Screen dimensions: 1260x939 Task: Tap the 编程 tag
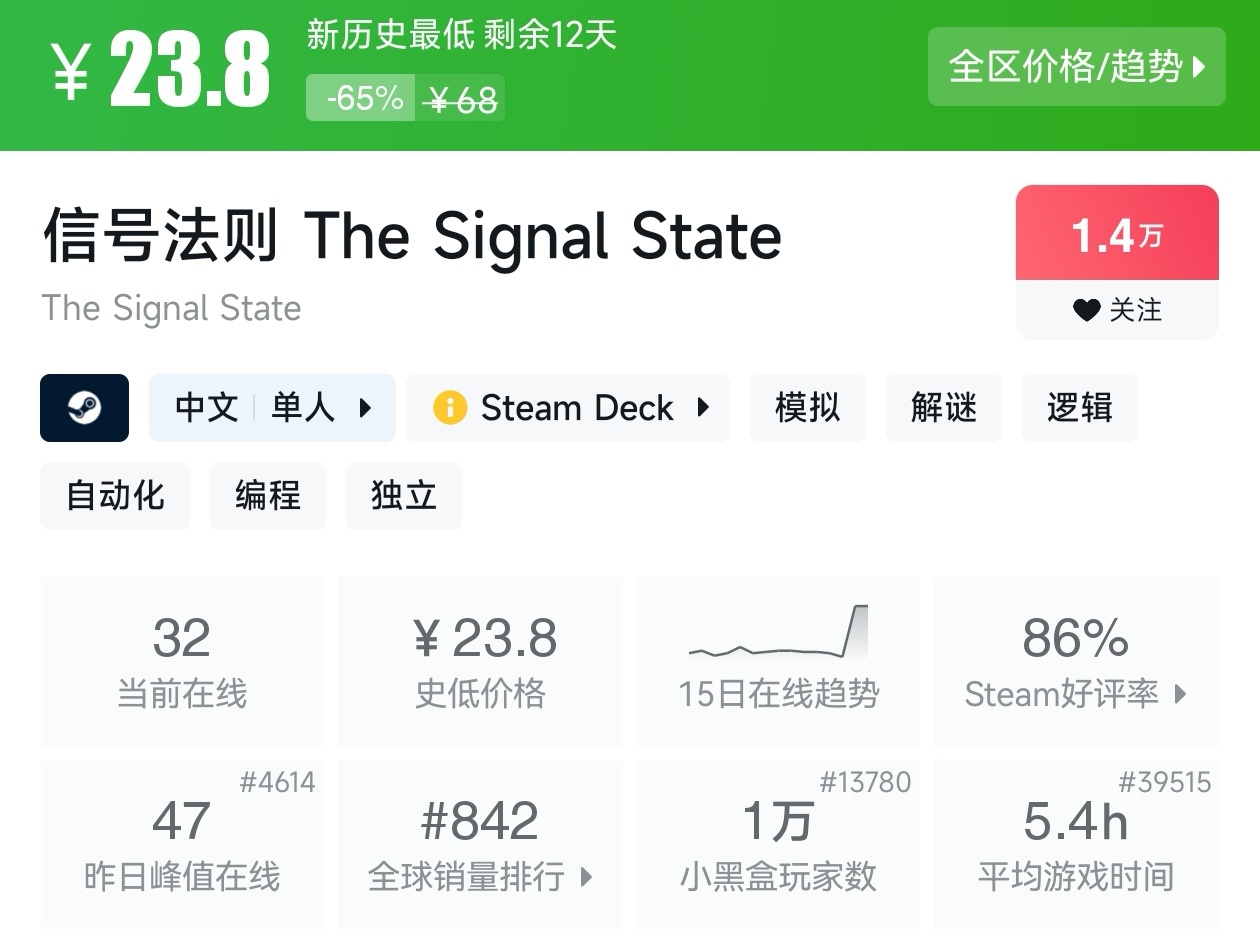point(267,496)
